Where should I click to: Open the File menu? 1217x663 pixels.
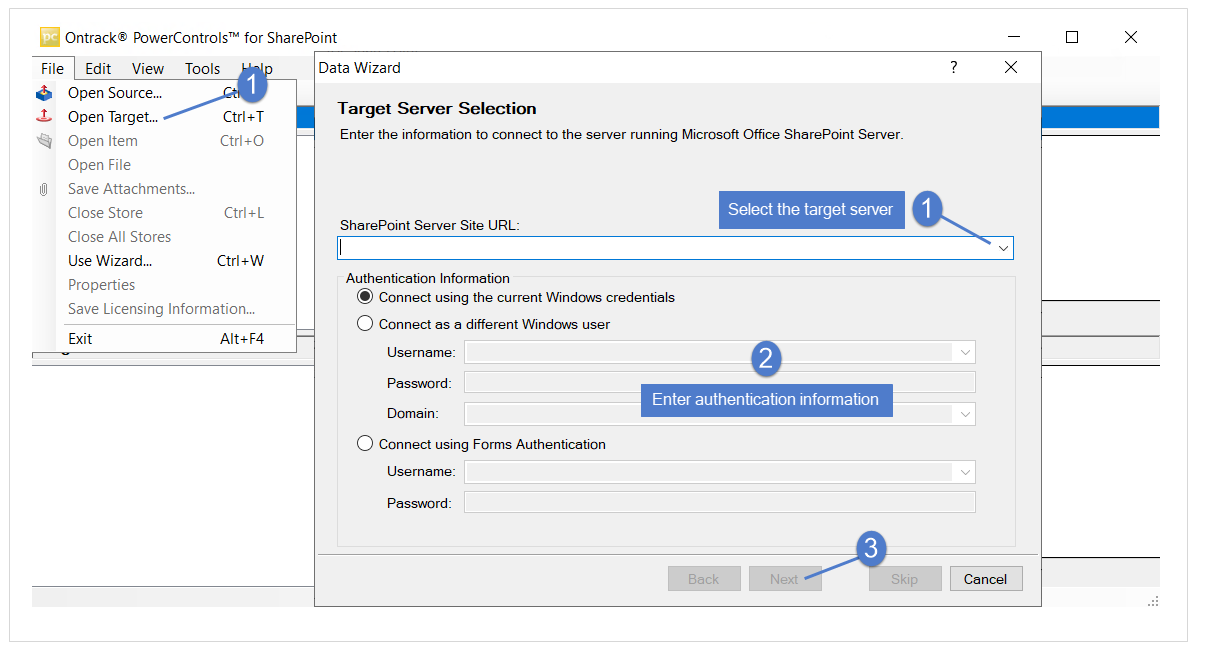click(x=52, y=69)
